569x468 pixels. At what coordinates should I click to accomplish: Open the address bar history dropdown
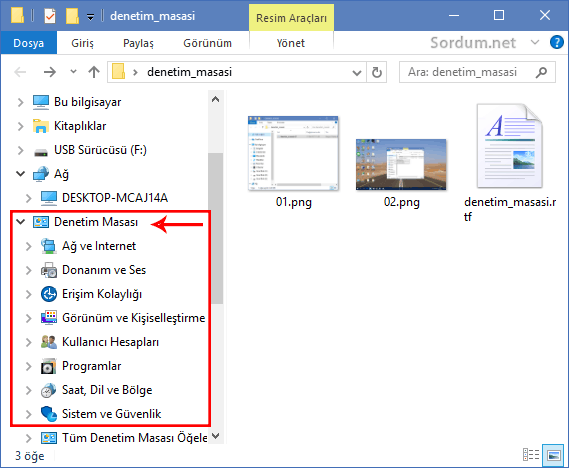tap(357, 73)
